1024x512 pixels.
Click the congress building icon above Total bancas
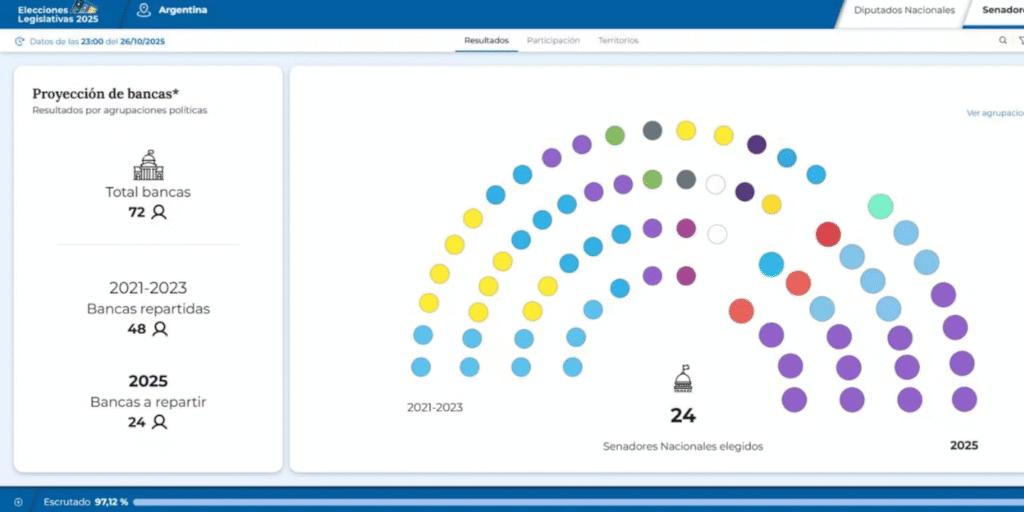pyautogui.click(x=148, y=165)
